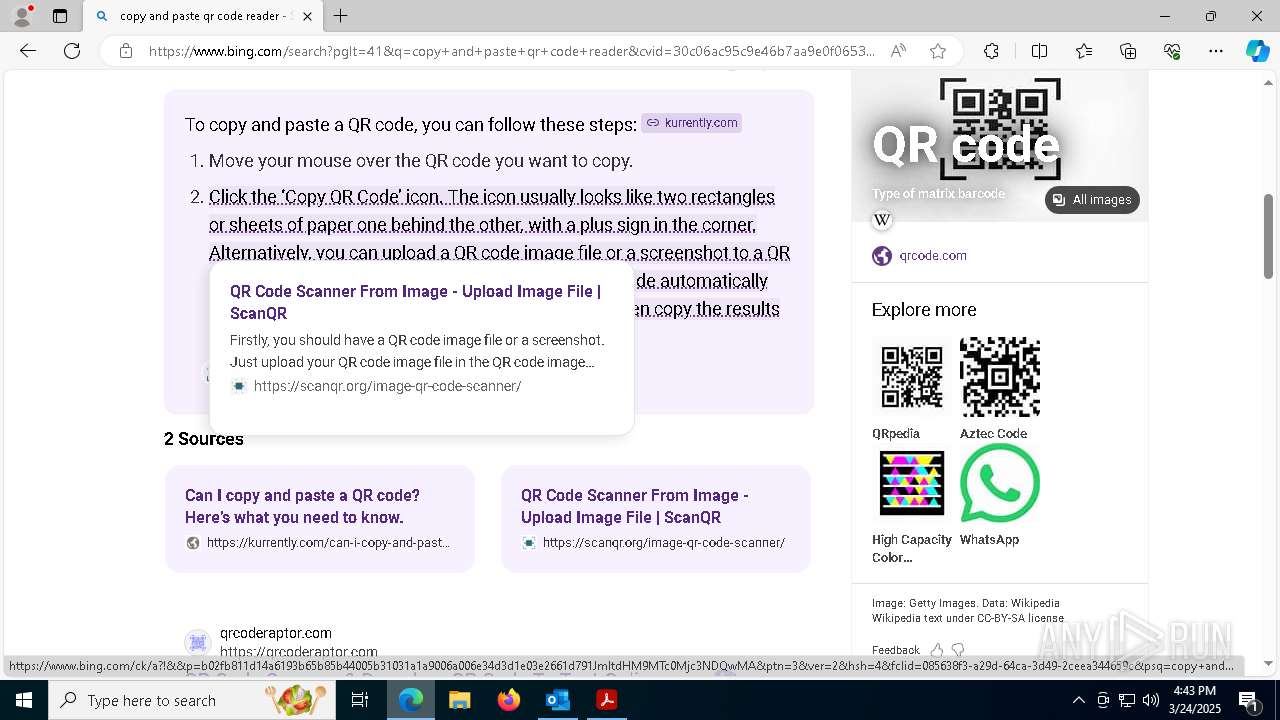Click the page vertical scrollbar thumb
The width and height of the screenshot is (1280, 720).
[1269, 236]
